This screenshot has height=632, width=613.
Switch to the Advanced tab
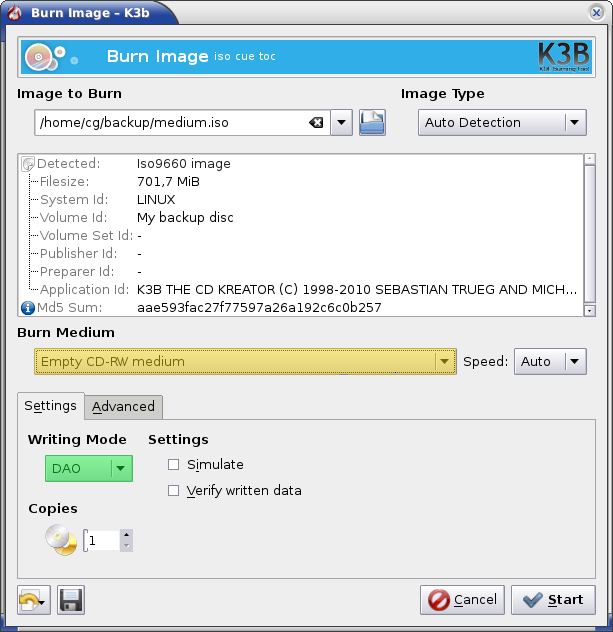point(123,406)
